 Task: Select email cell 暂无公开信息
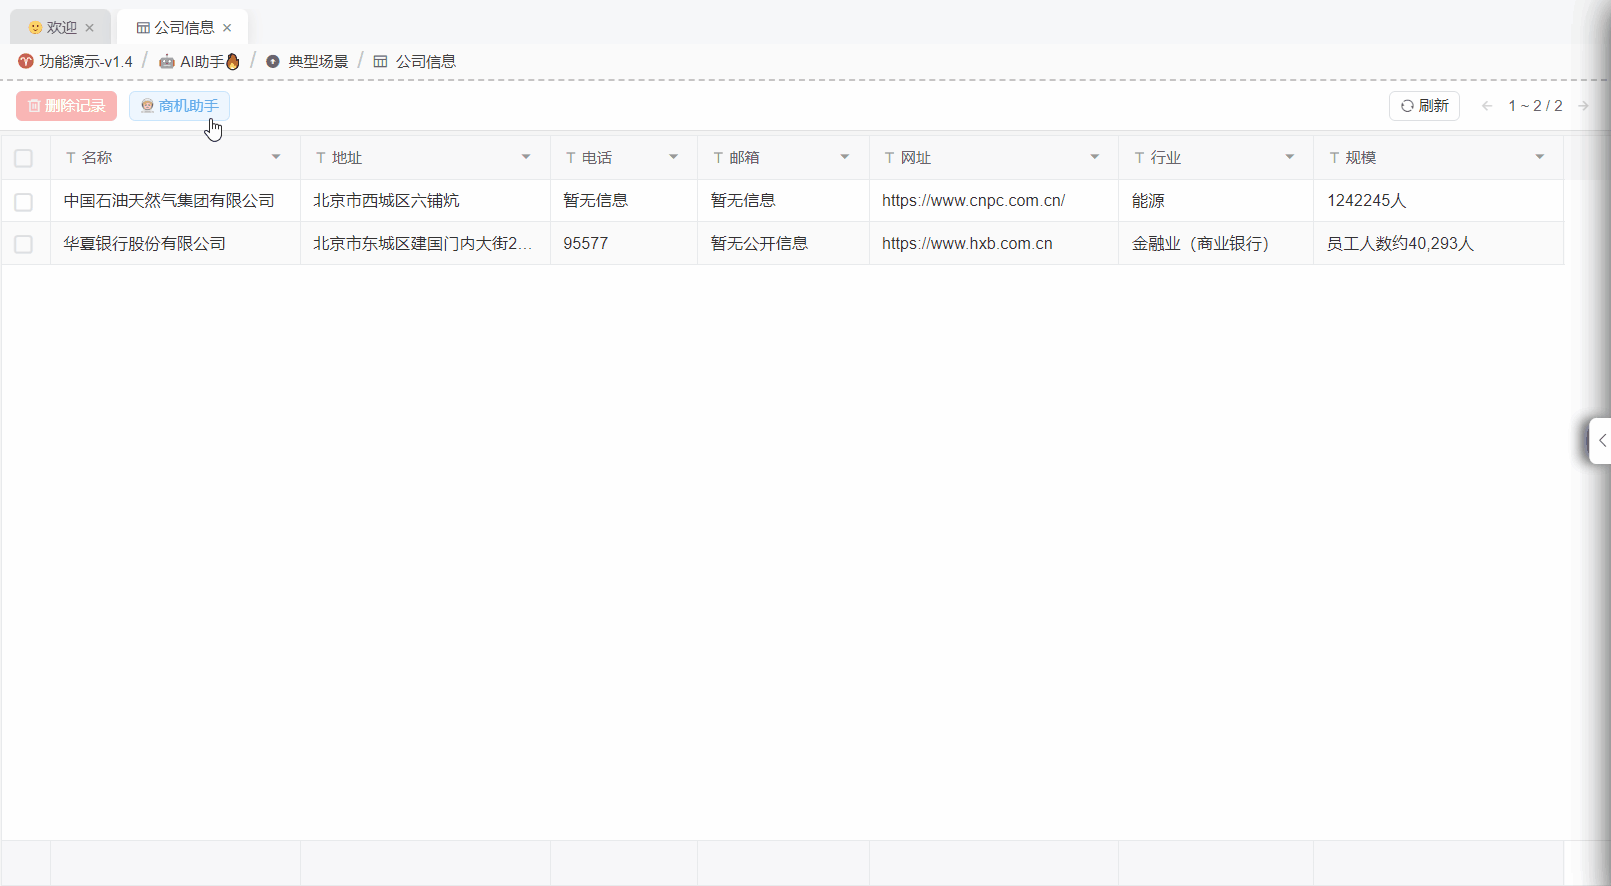784,244
